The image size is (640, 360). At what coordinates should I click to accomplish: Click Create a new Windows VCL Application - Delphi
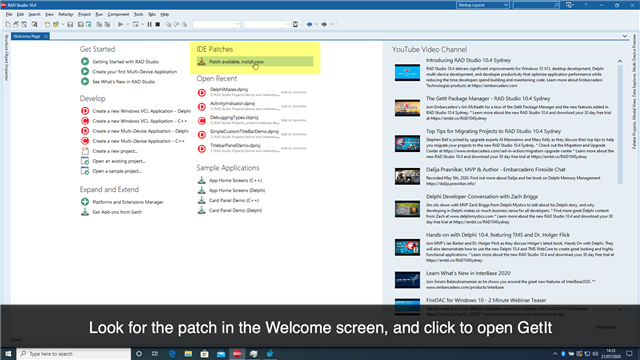coord(142,111)
